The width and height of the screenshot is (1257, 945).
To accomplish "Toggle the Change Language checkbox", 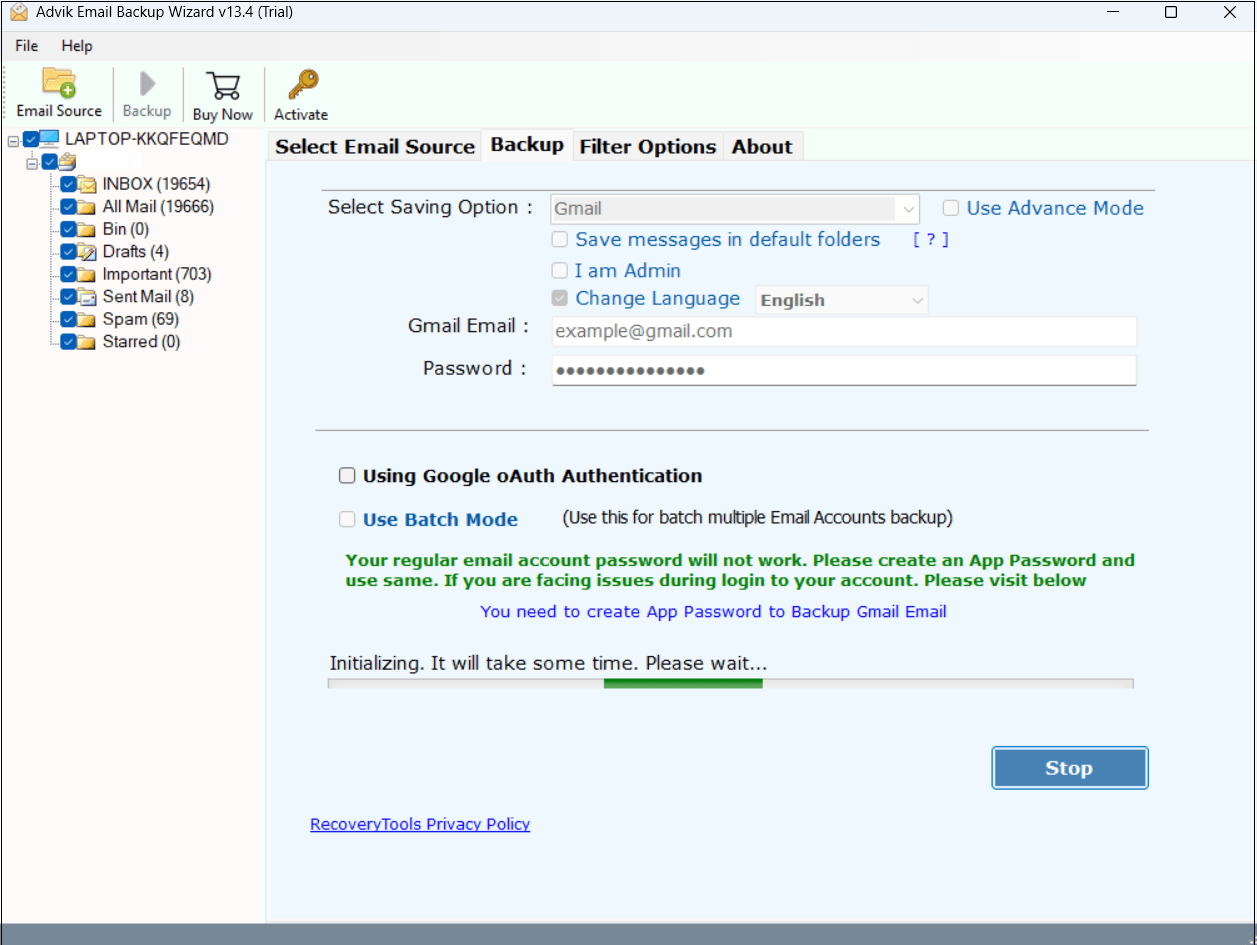I will point(560,298).
